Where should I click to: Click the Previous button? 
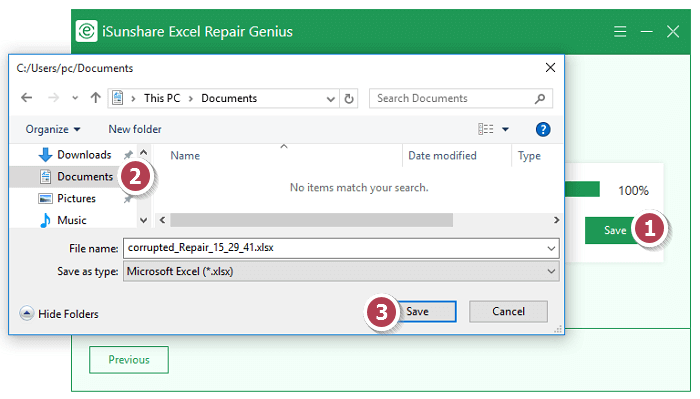129,360
